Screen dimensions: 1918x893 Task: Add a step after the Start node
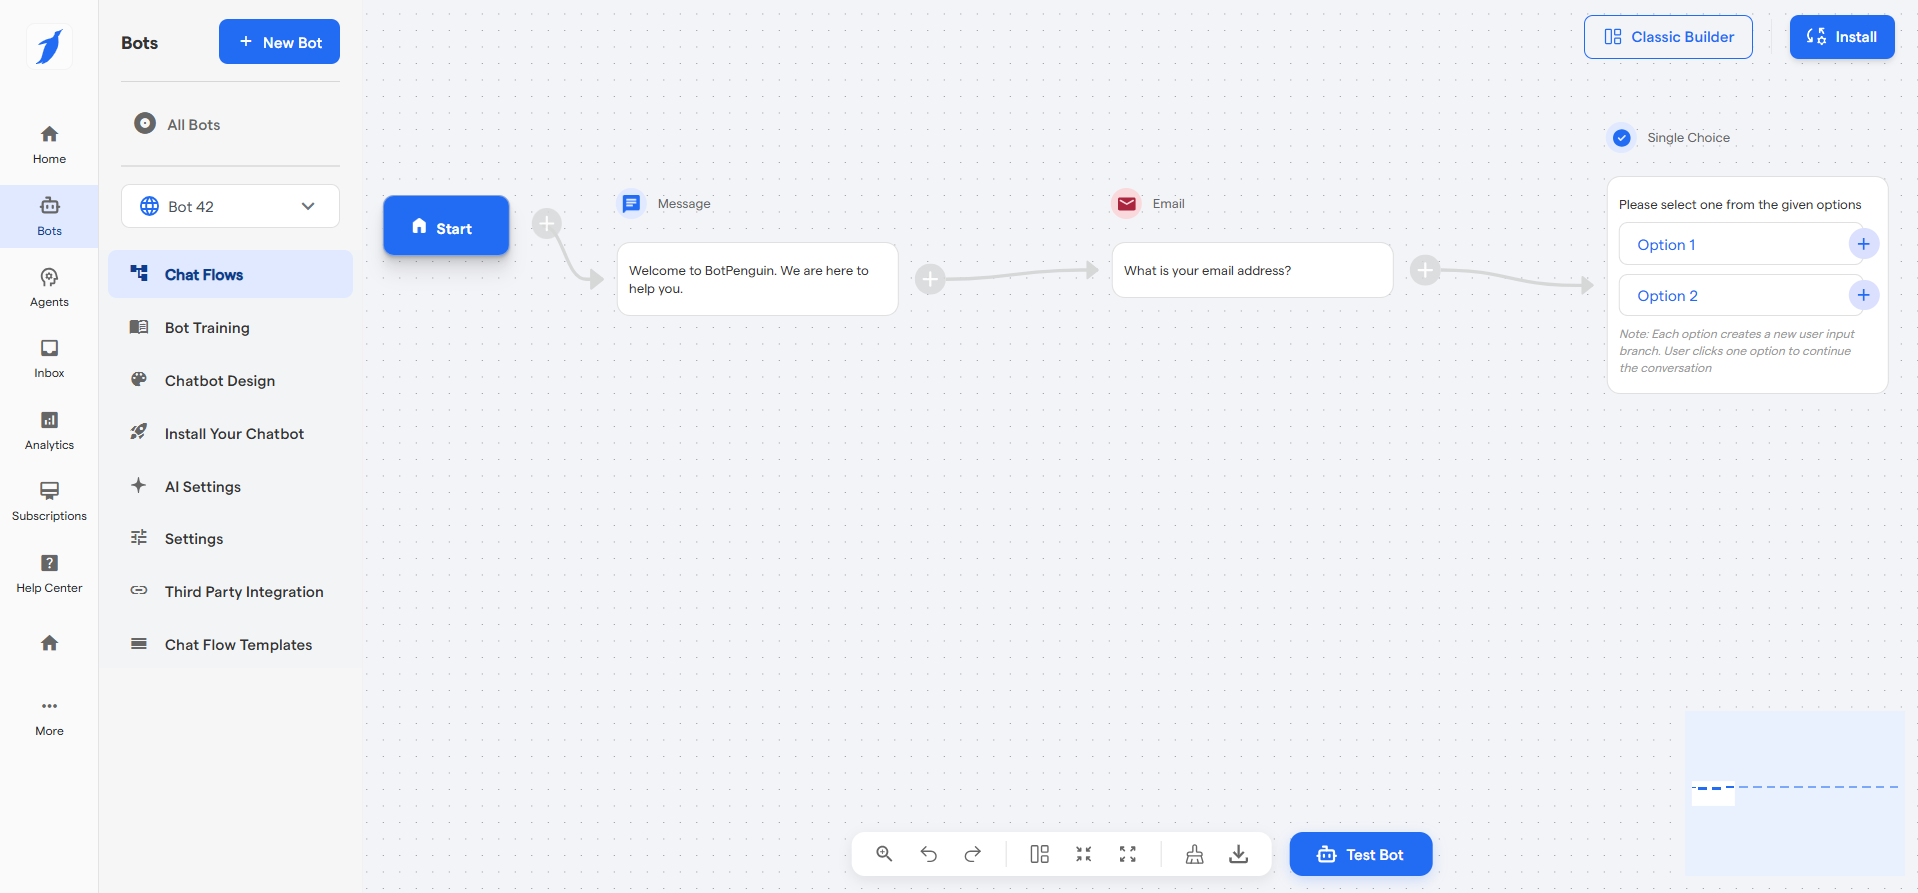coord(546,223)
